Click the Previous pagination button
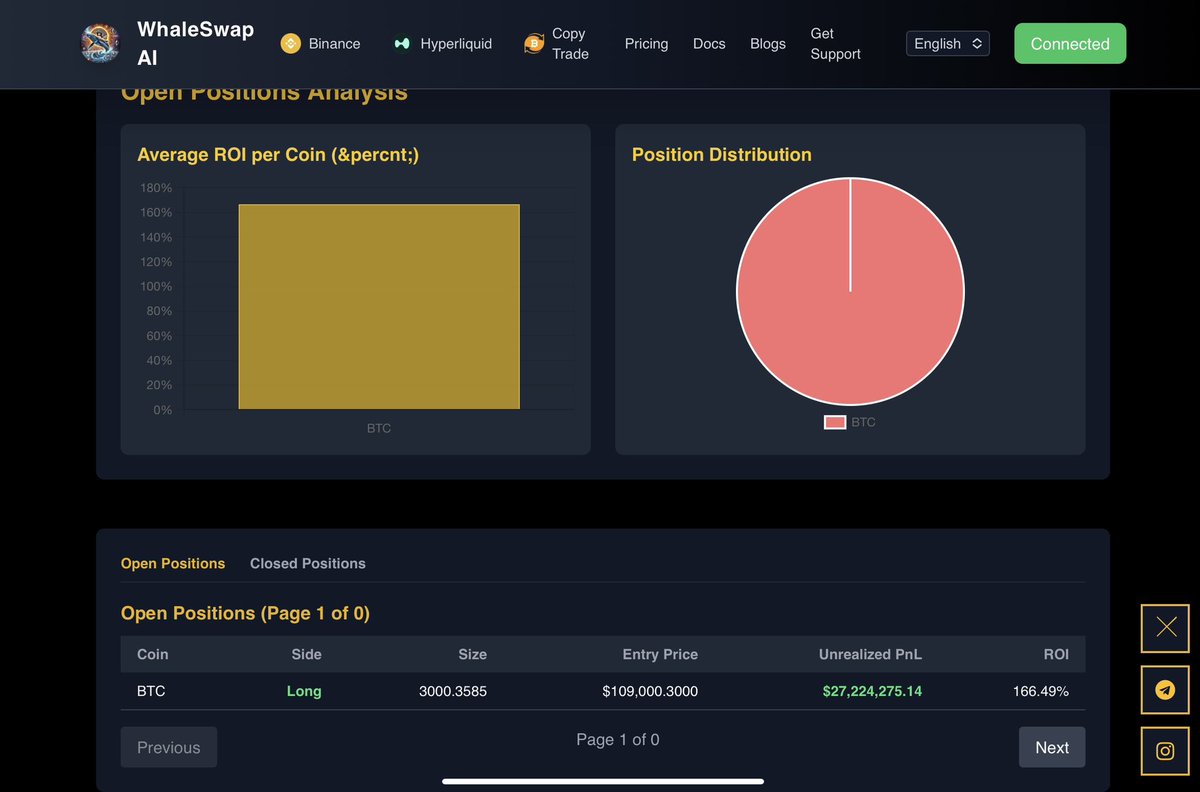The height and width of the screenshot is (792, 1200). coord(169,747)
